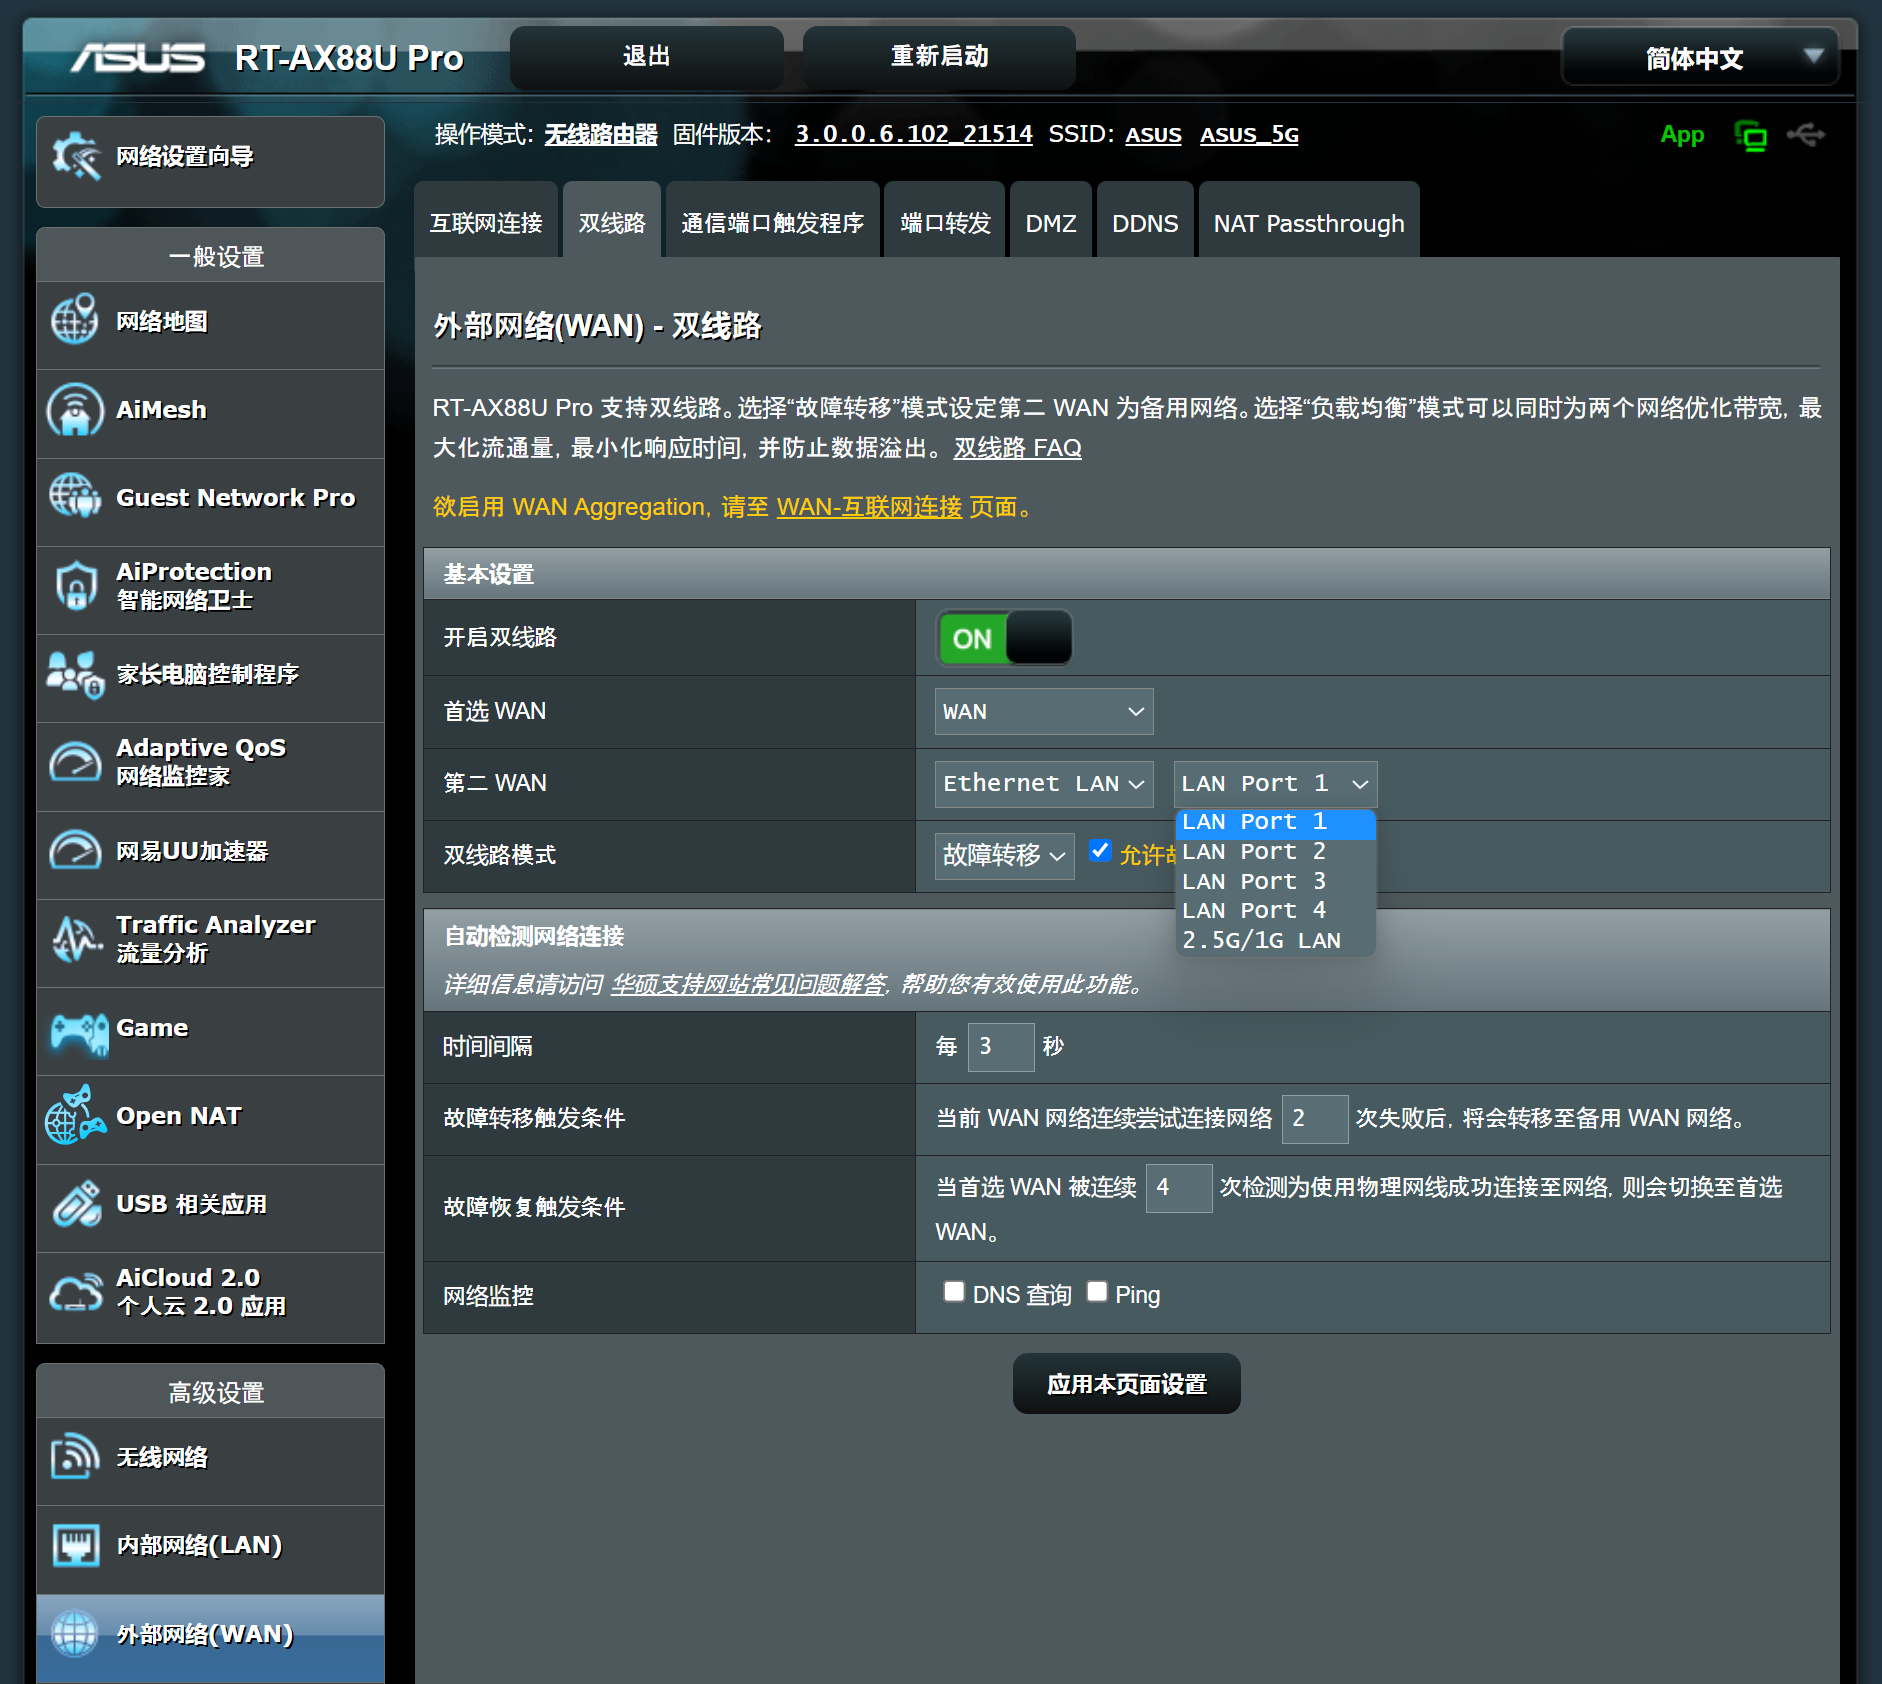Viewport: 1882px width, 1684px height.
Task: Click the WAN globe icon in sidebar
Action: (75, 1634)
